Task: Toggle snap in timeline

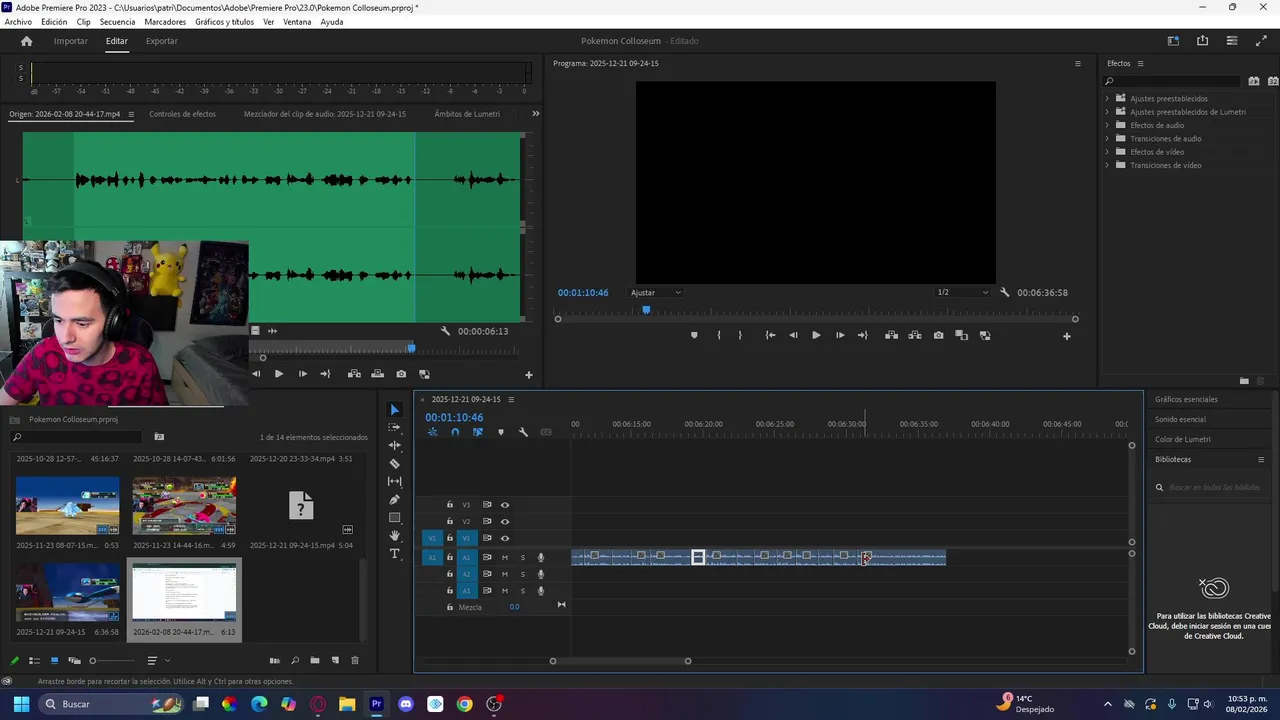Action: tap(455, 432)
